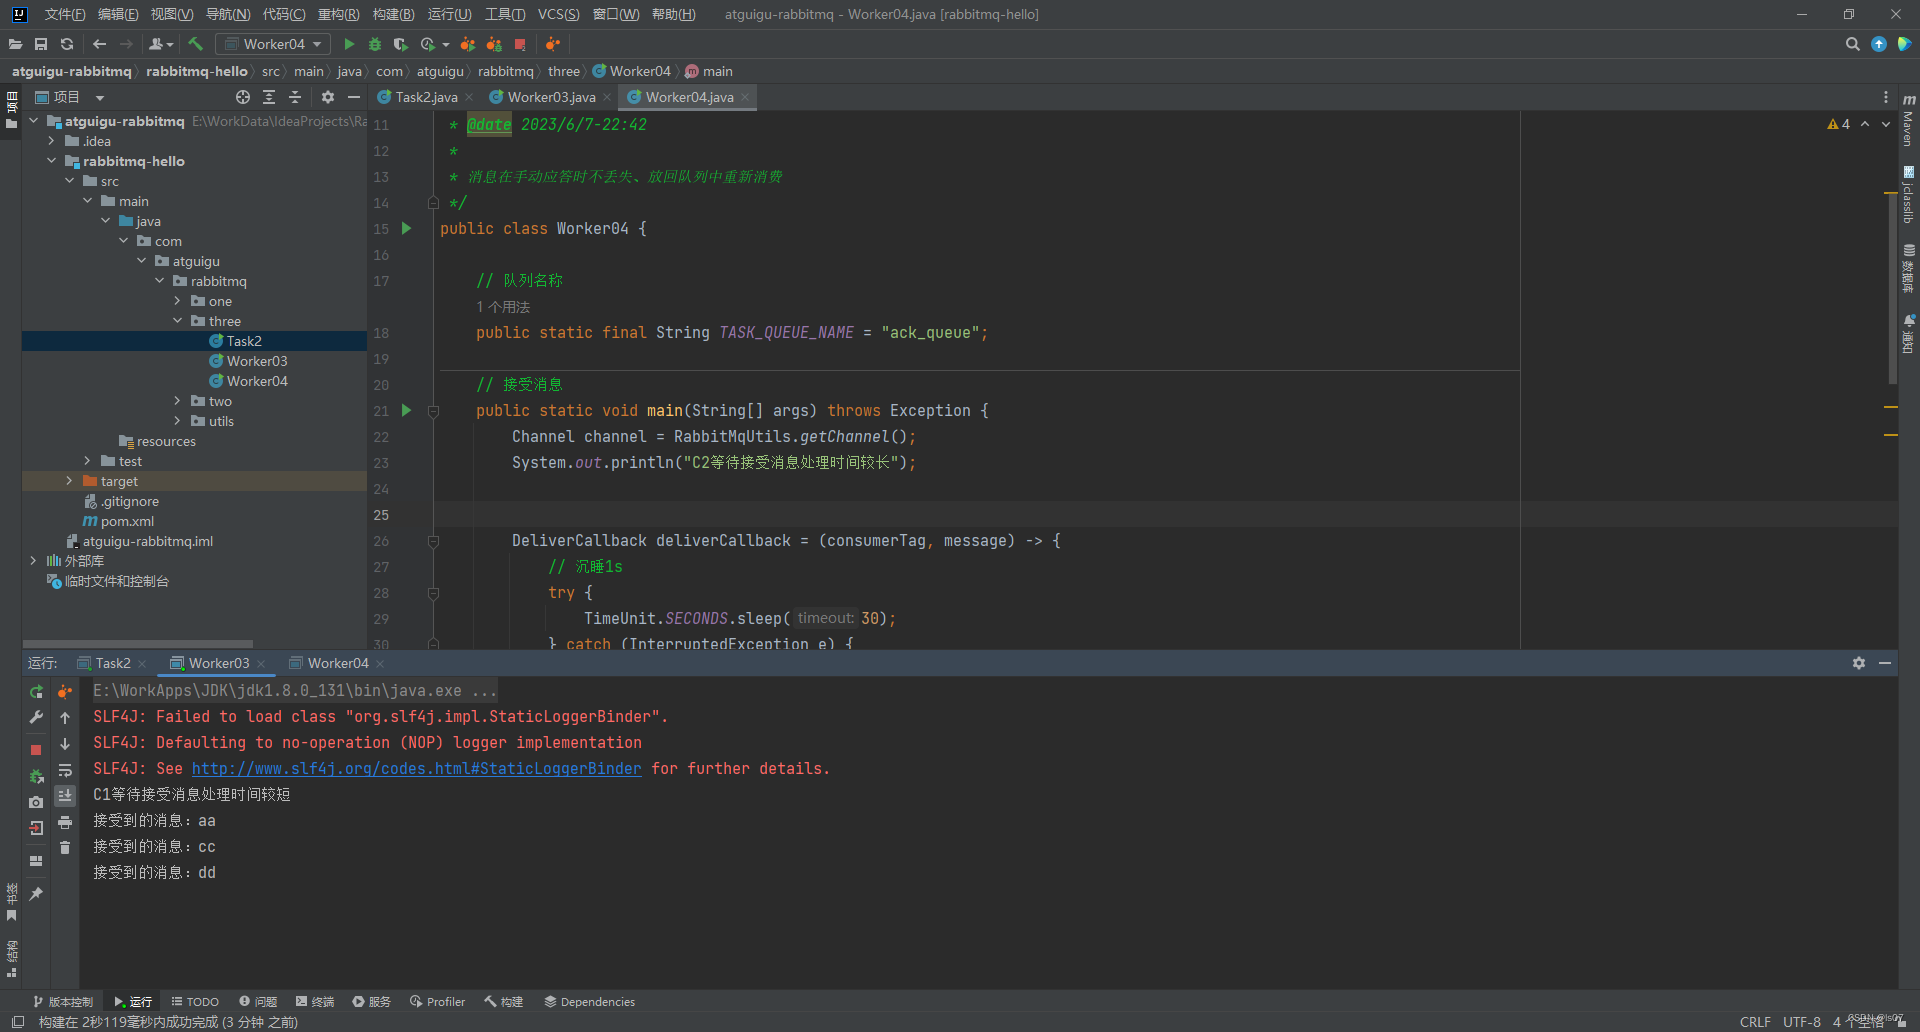The height and width of the screenshot is (1032, 1920).
Task: Toggle the TODO tool window
Action: pyautogui.click(x=195, y=1001)
